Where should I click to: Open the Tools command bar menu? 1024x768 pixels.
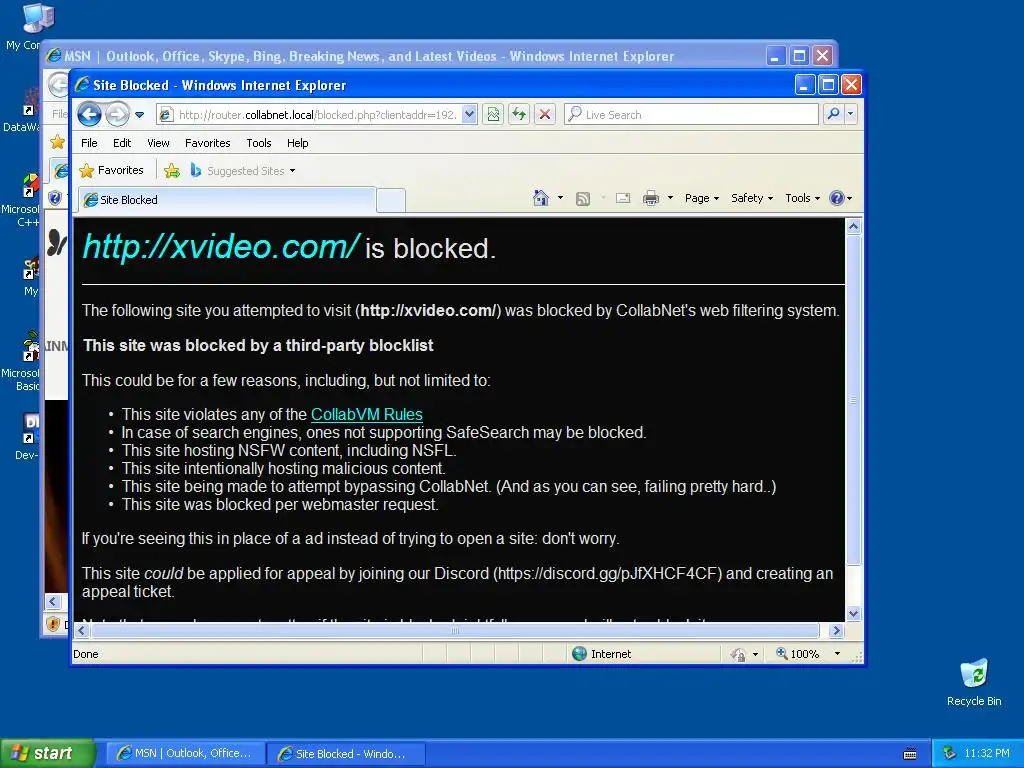click(x=802, y=198)
